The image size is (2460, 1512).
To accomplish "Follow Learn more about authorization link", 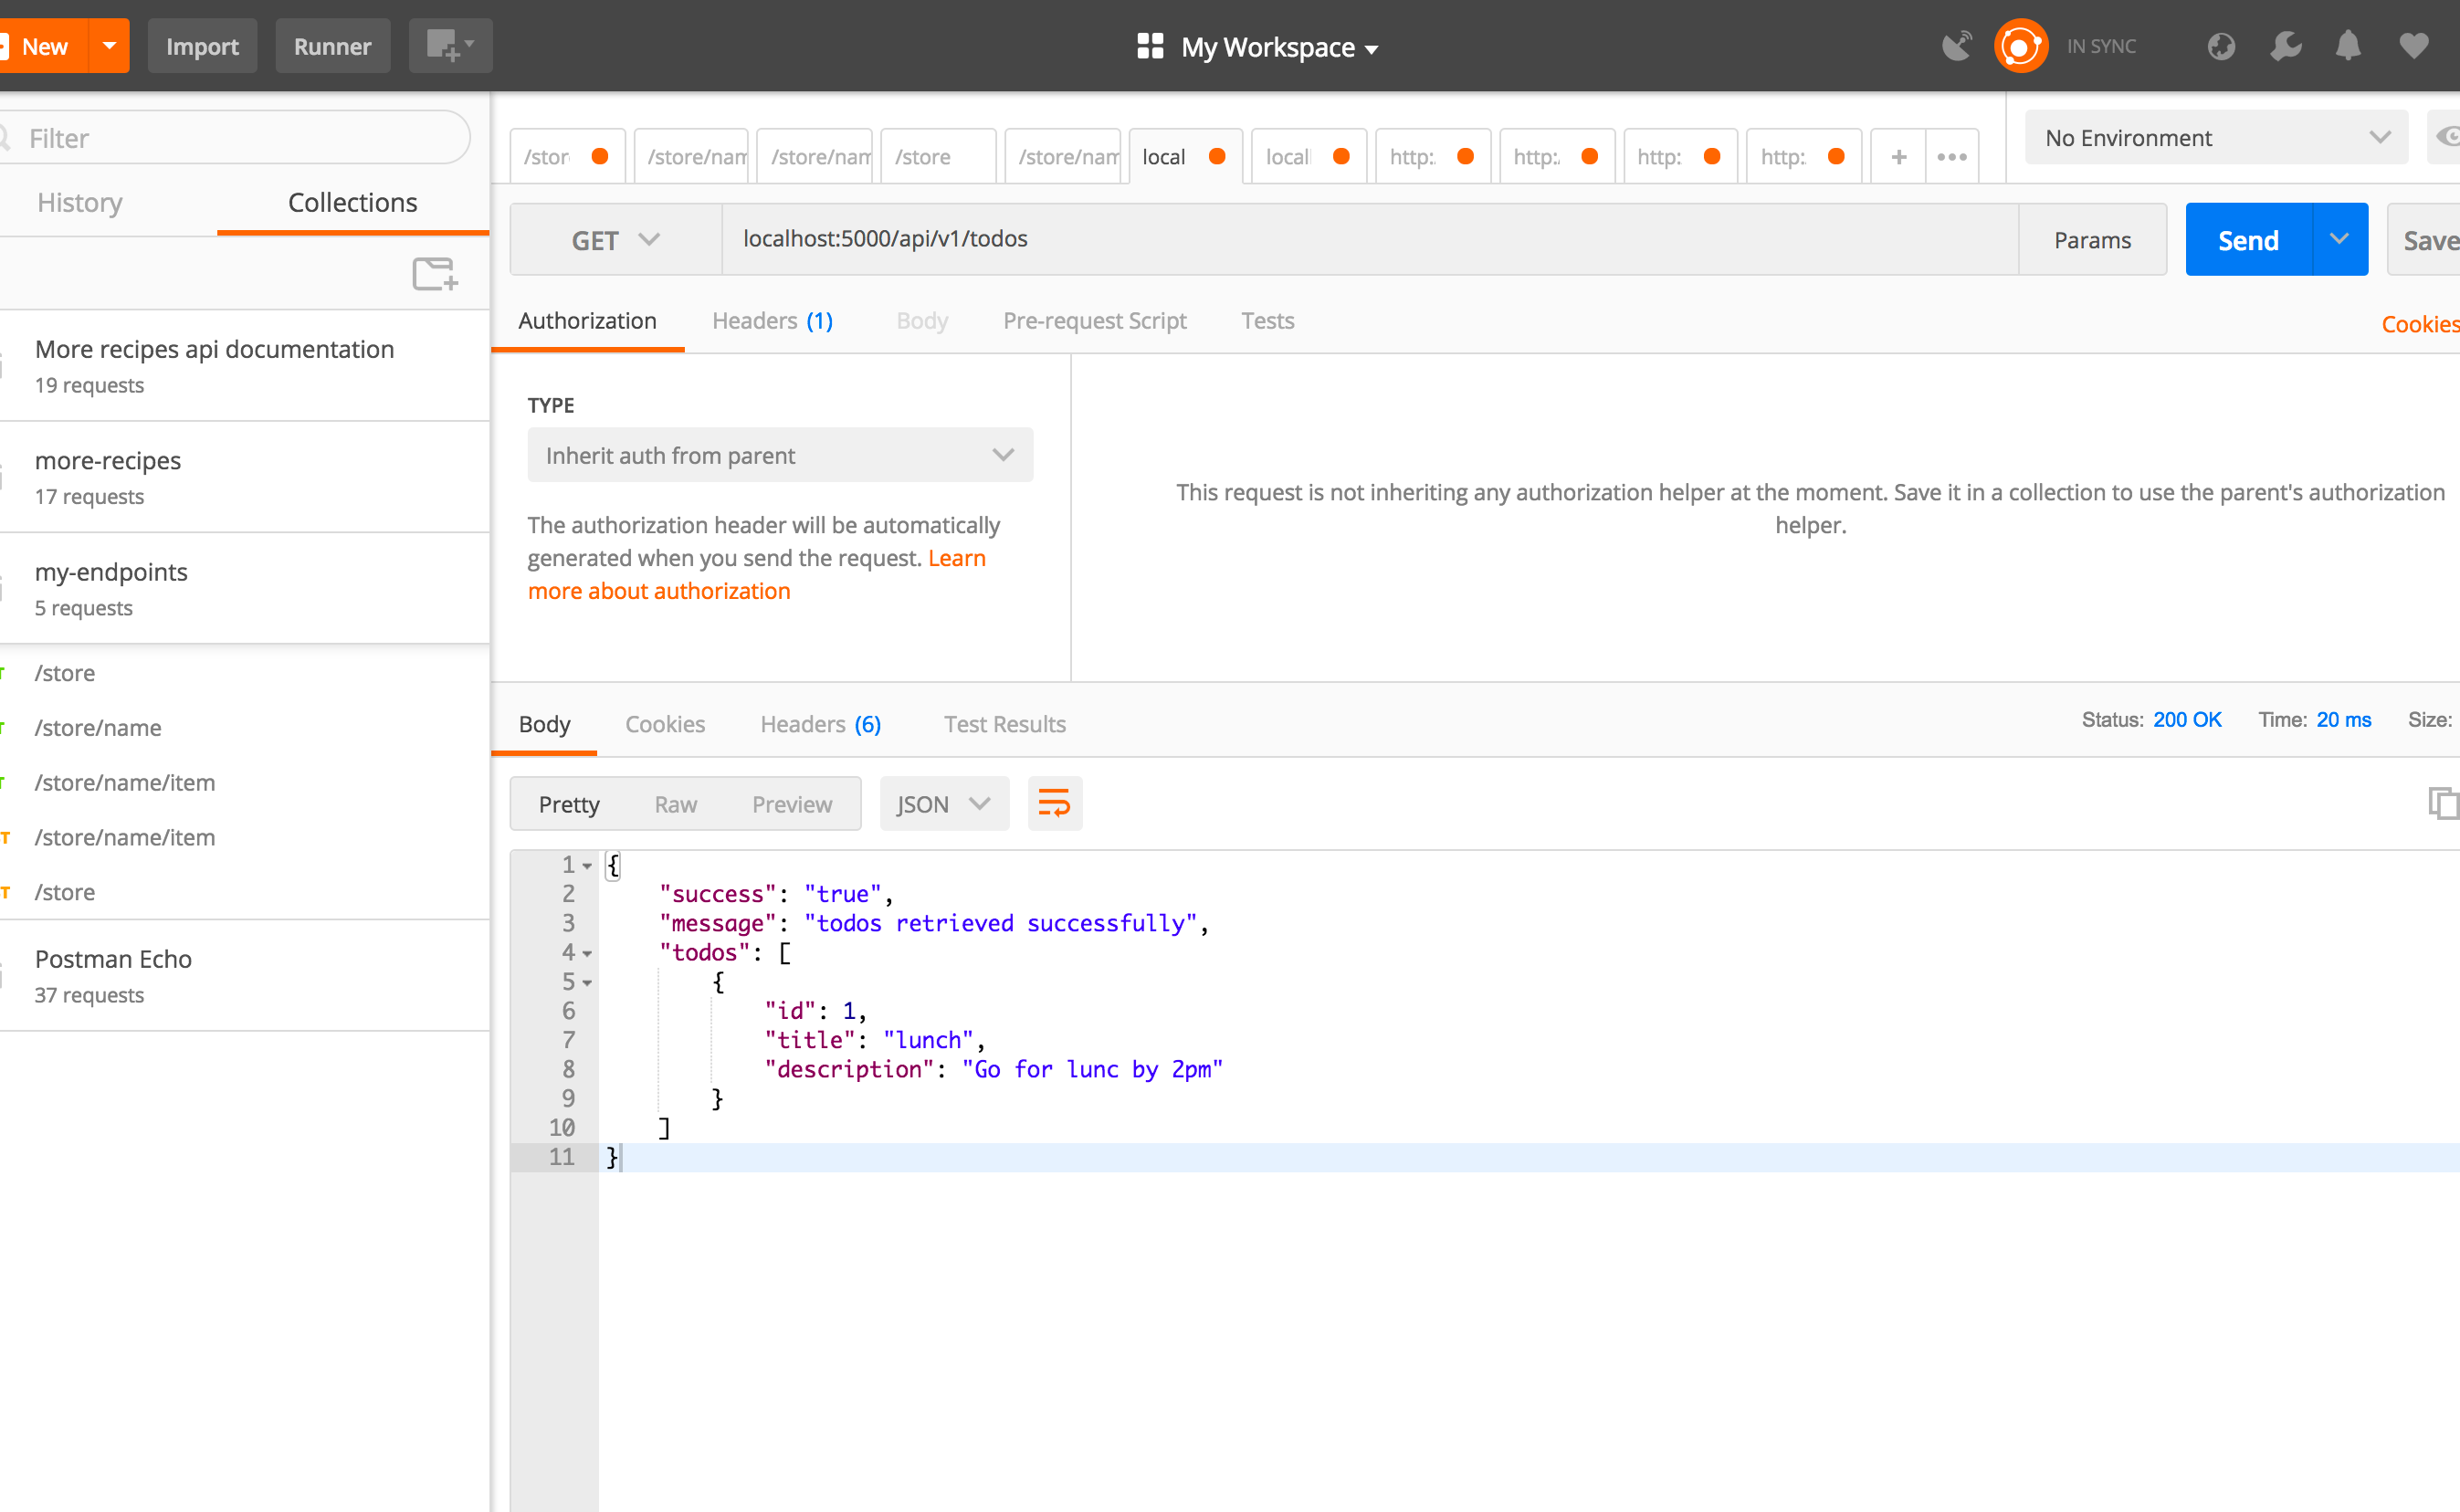I will point(659,591).
